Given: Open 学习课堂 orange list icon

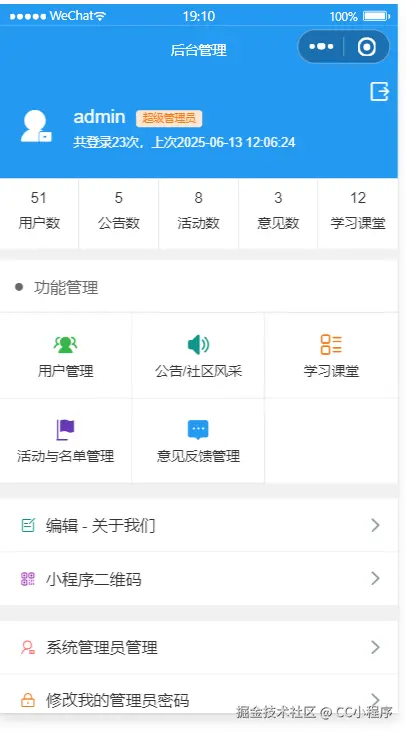Looking at the screenshot, I should [x=331, y=345].
